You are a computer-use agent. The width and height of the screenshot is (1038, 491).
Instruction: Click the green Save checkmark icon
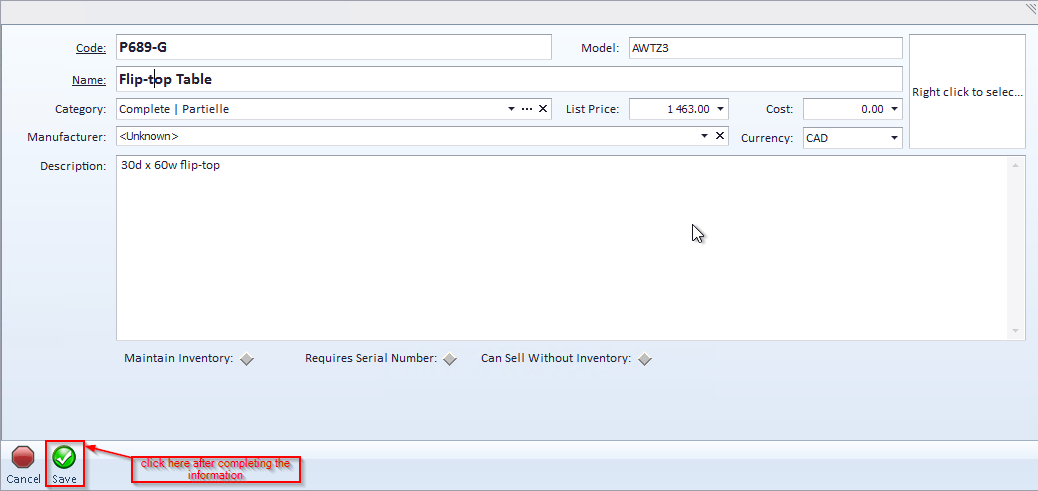(x=64, y=458)
